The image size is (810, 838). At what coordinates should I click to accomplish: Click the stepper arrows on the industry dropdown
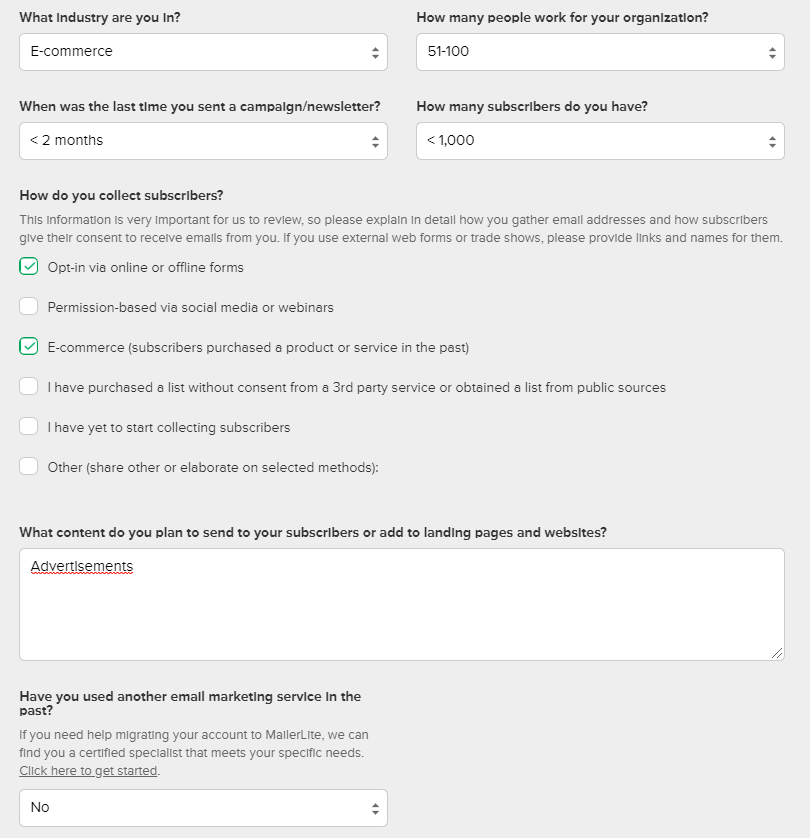(375, 53)
